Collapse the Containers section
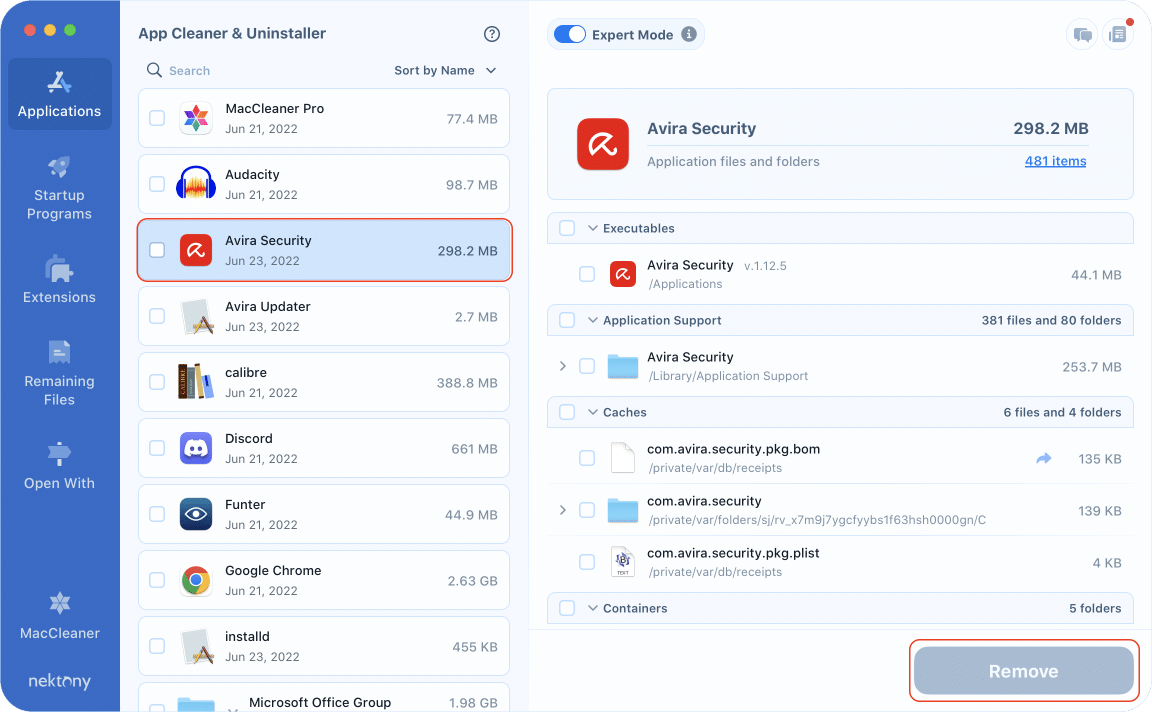The image size is (1152, 712). (x=593, y=608)
